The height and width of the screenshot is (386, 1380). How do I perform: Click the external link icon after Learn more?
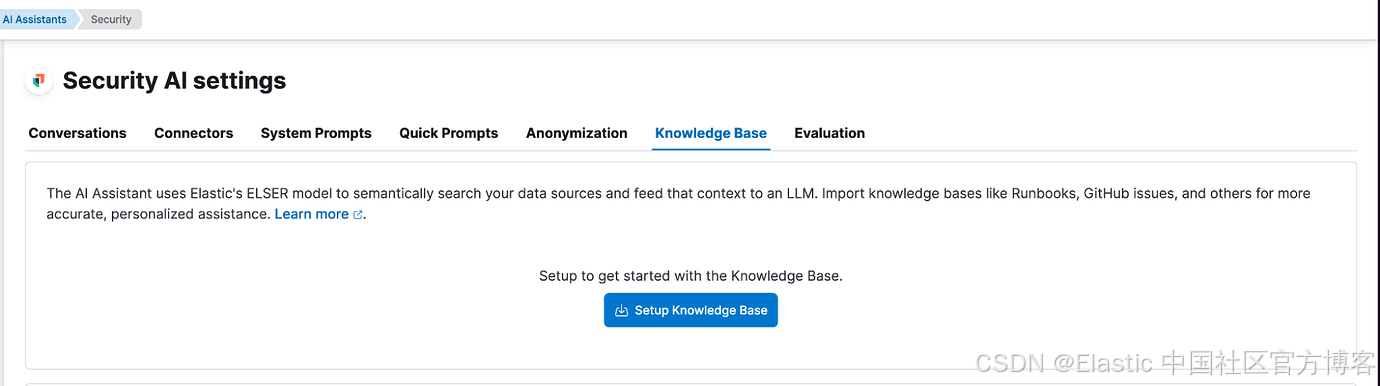coord(358,215)
